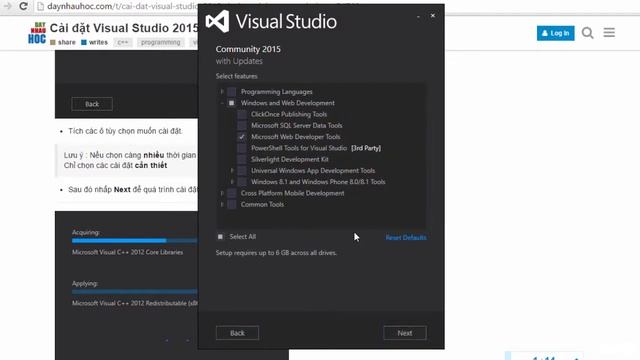
Task: Check Cross Platform Mobile Development box
Action: point(231,193)
